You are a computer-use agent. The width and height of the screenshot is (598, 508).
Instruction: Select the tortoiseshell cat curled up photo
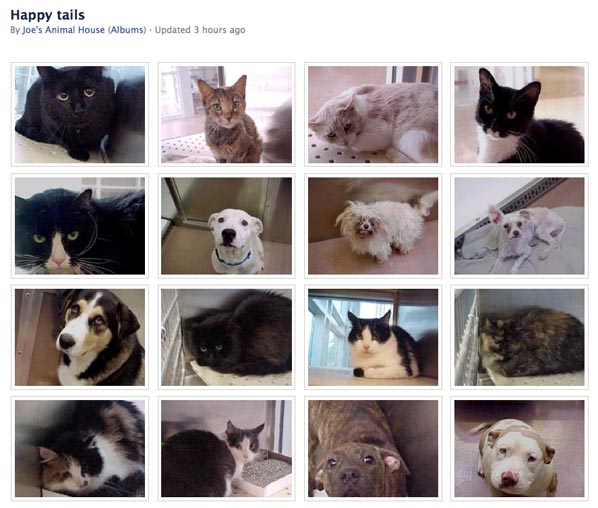[x=519, y=337]
